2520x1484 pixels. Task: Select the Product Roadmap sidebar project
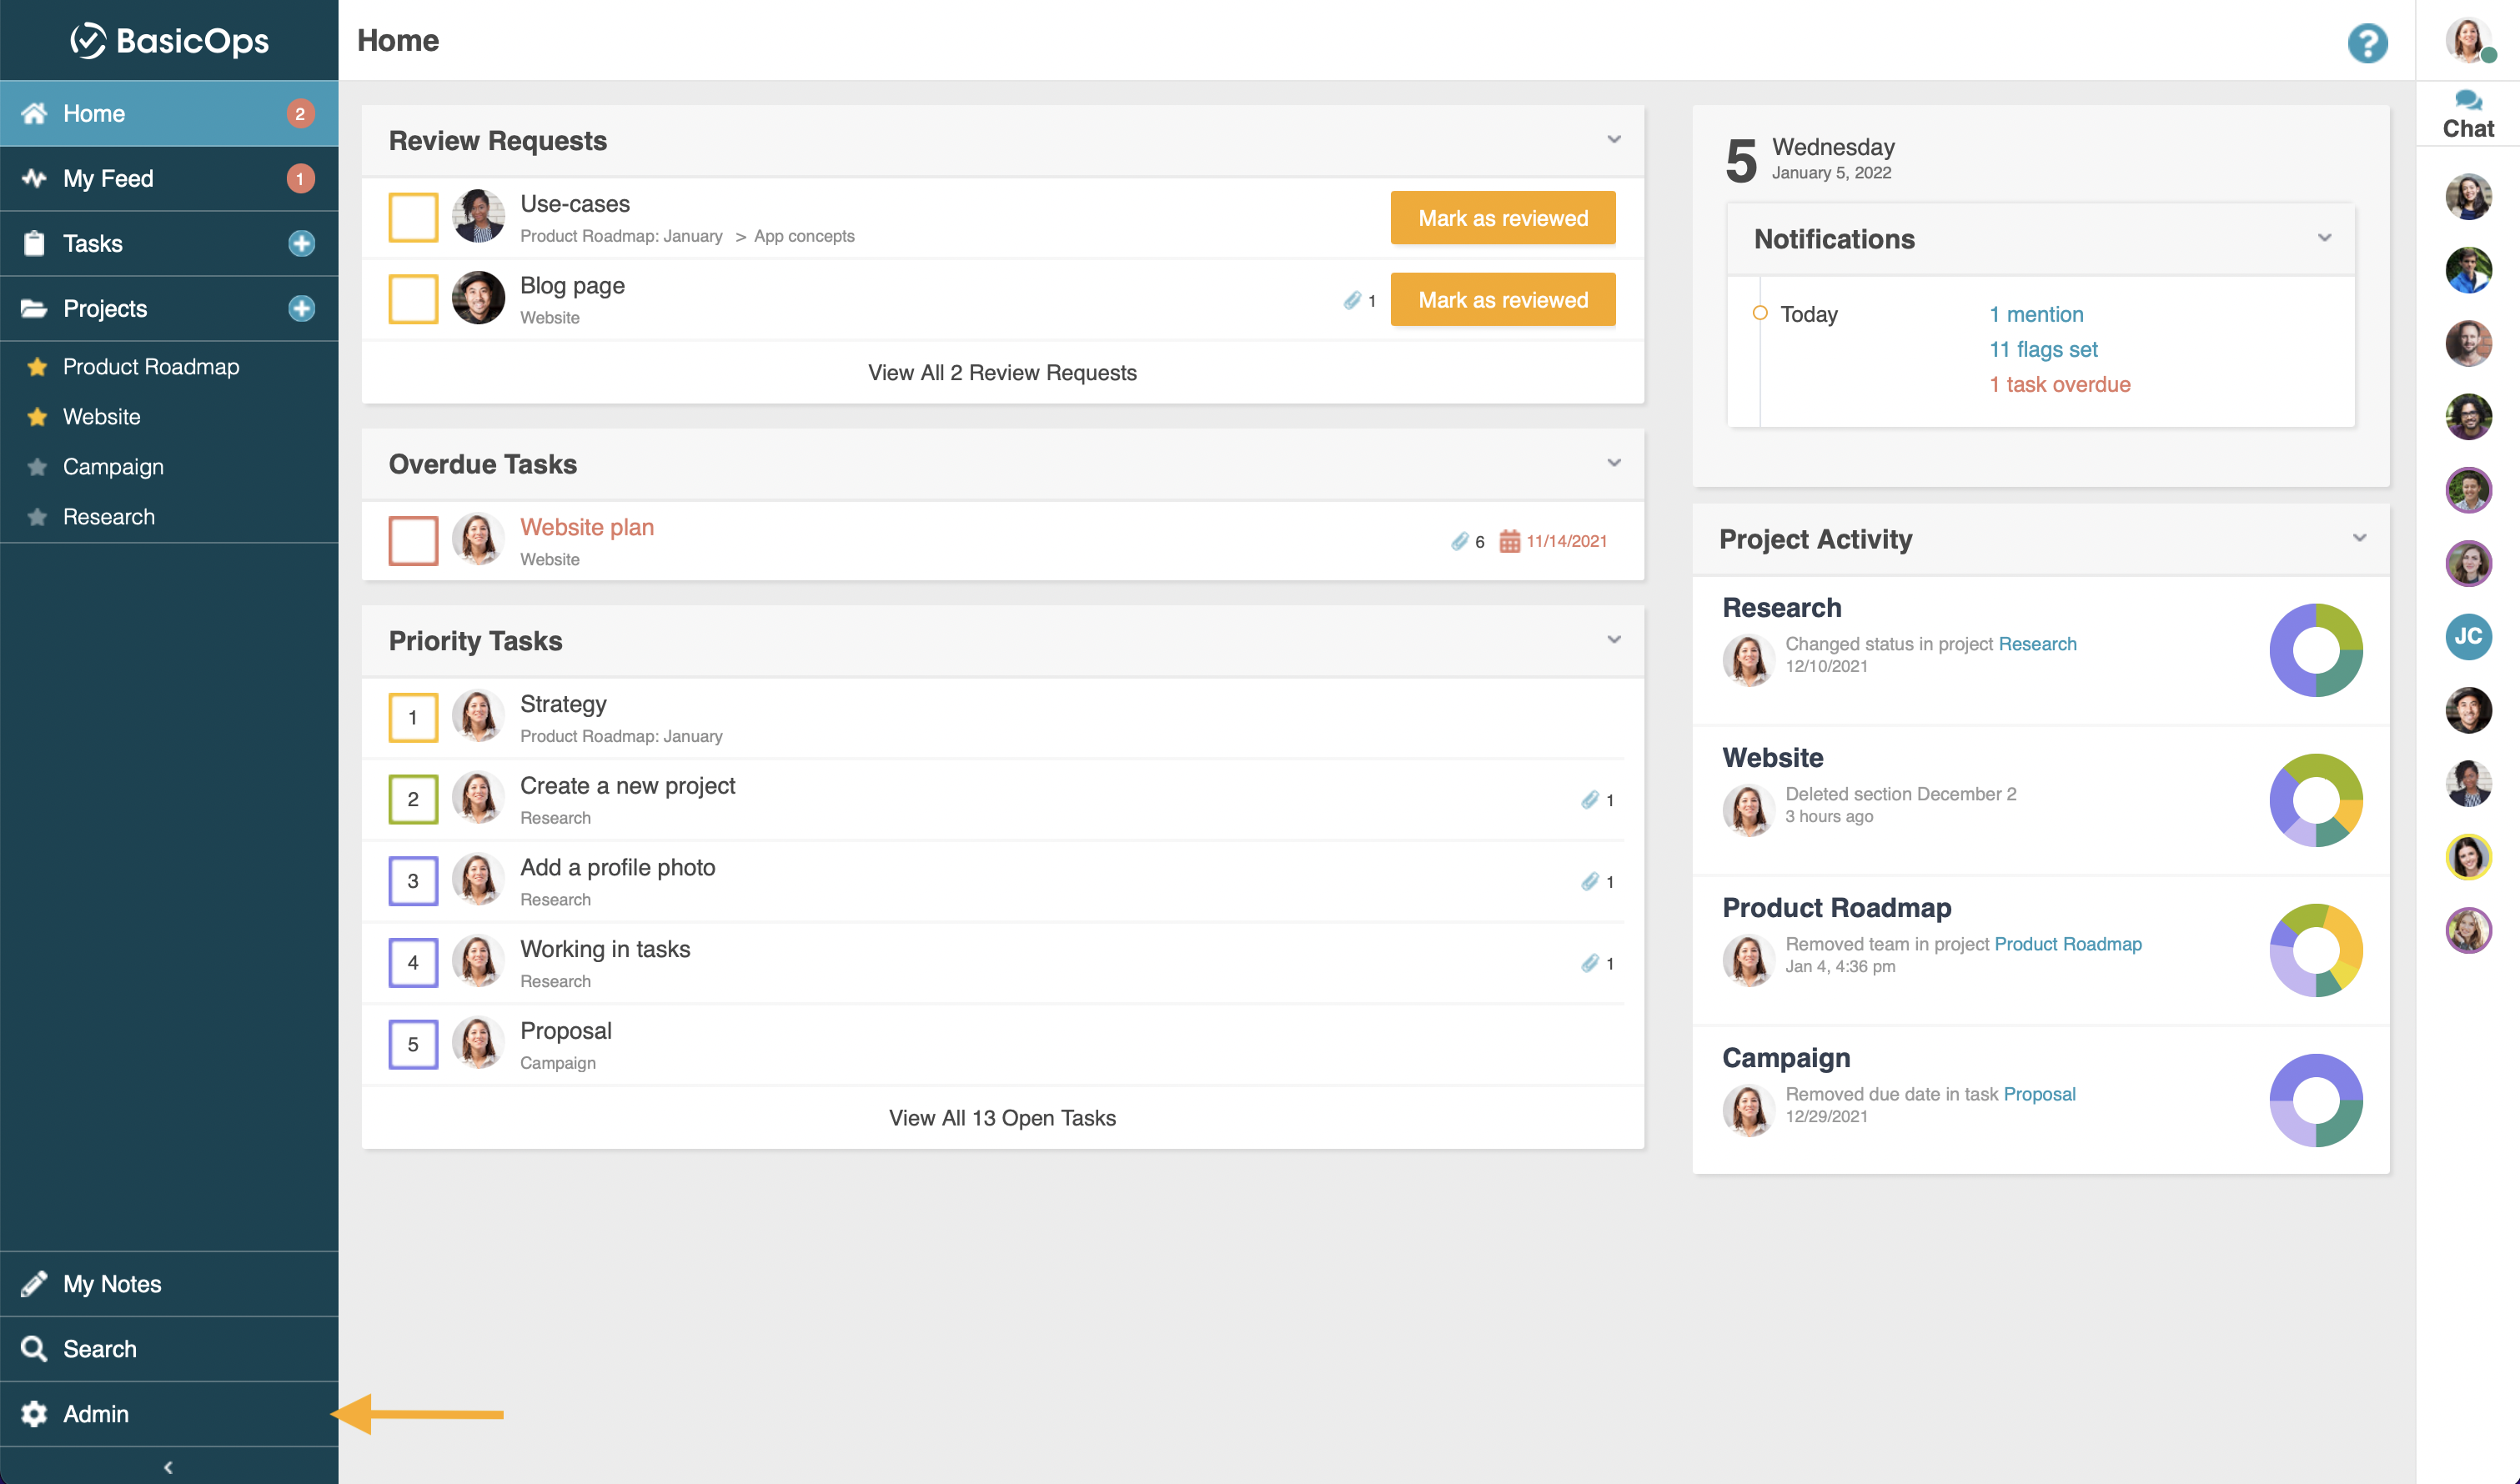coord(150,367)
